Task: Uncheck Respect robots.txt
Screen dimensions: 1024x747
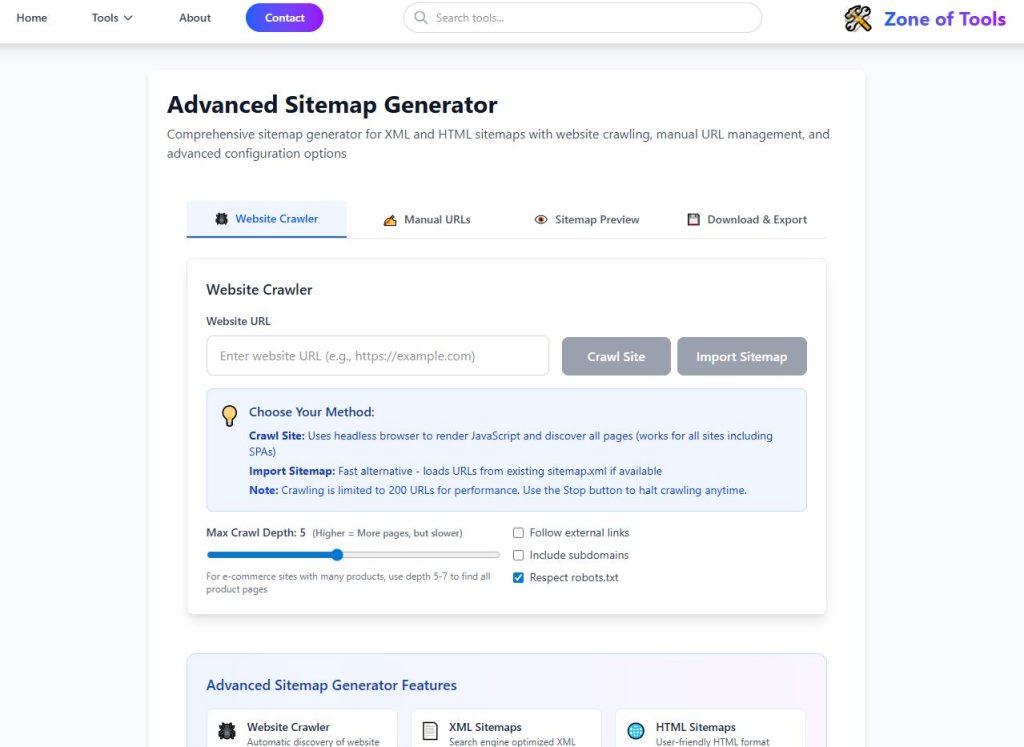Action: 518,577
